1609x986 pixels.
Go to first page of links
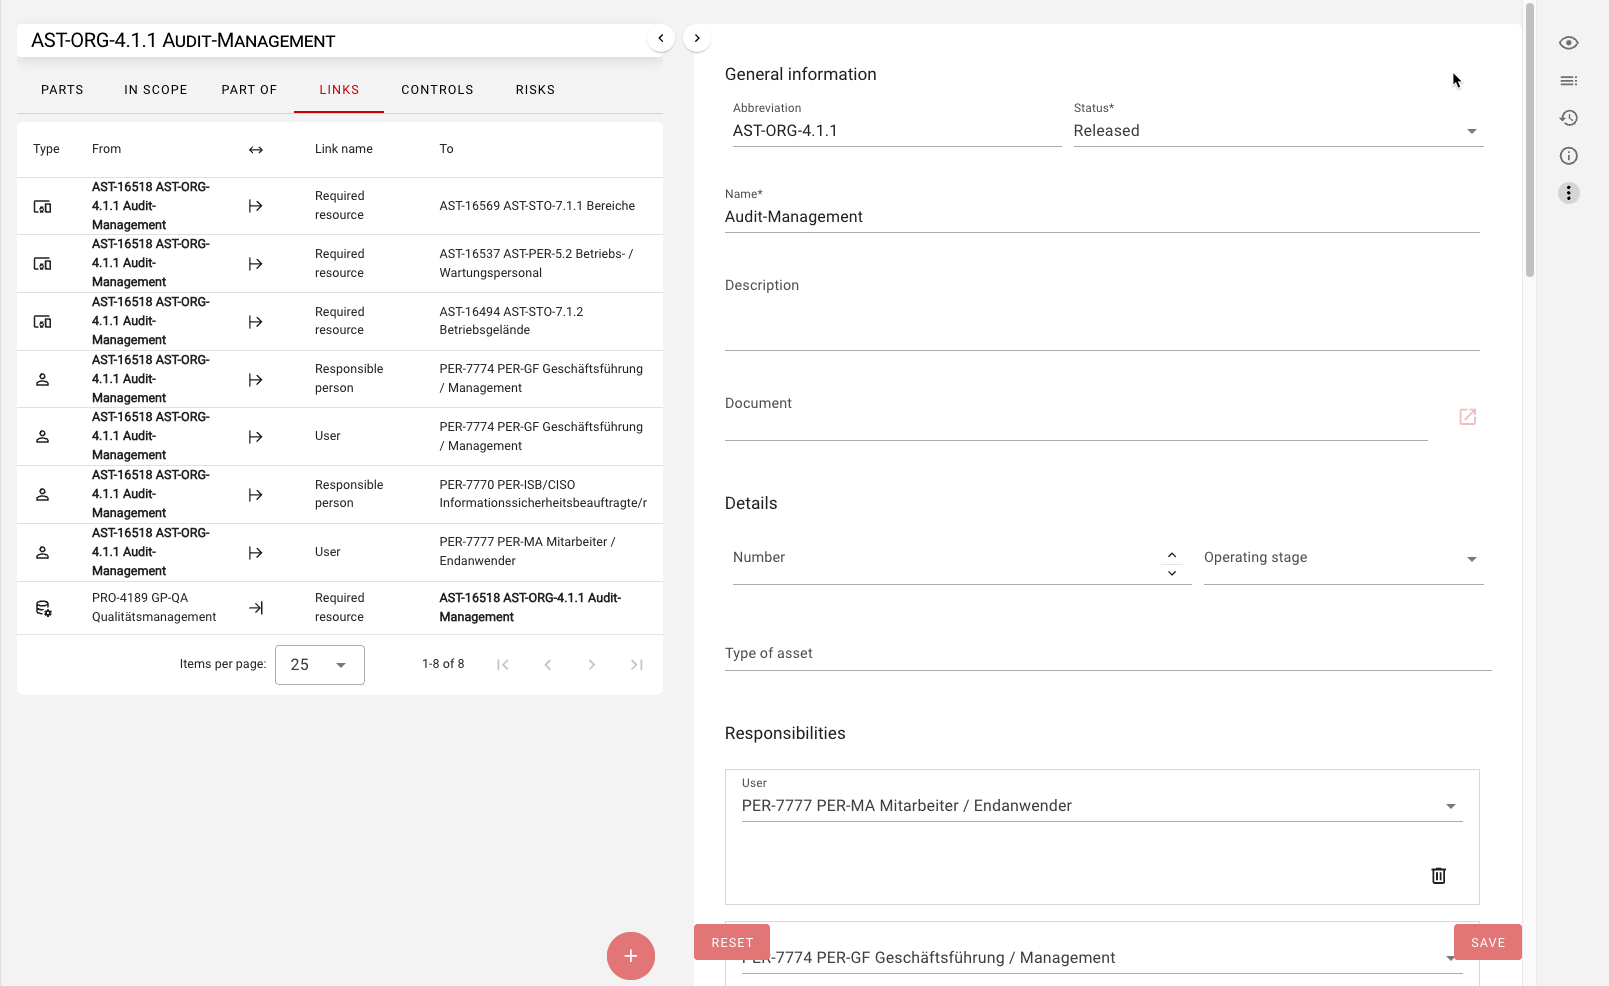503,665
